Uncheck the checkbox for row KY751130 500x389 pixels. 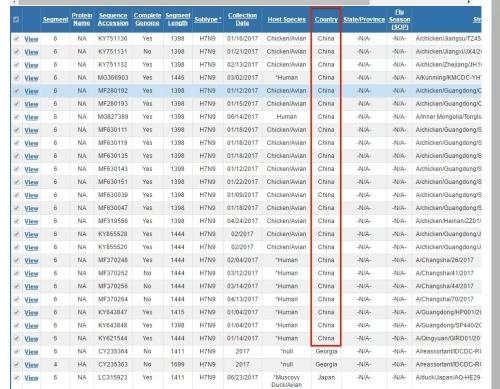click(x=16, y=39)
